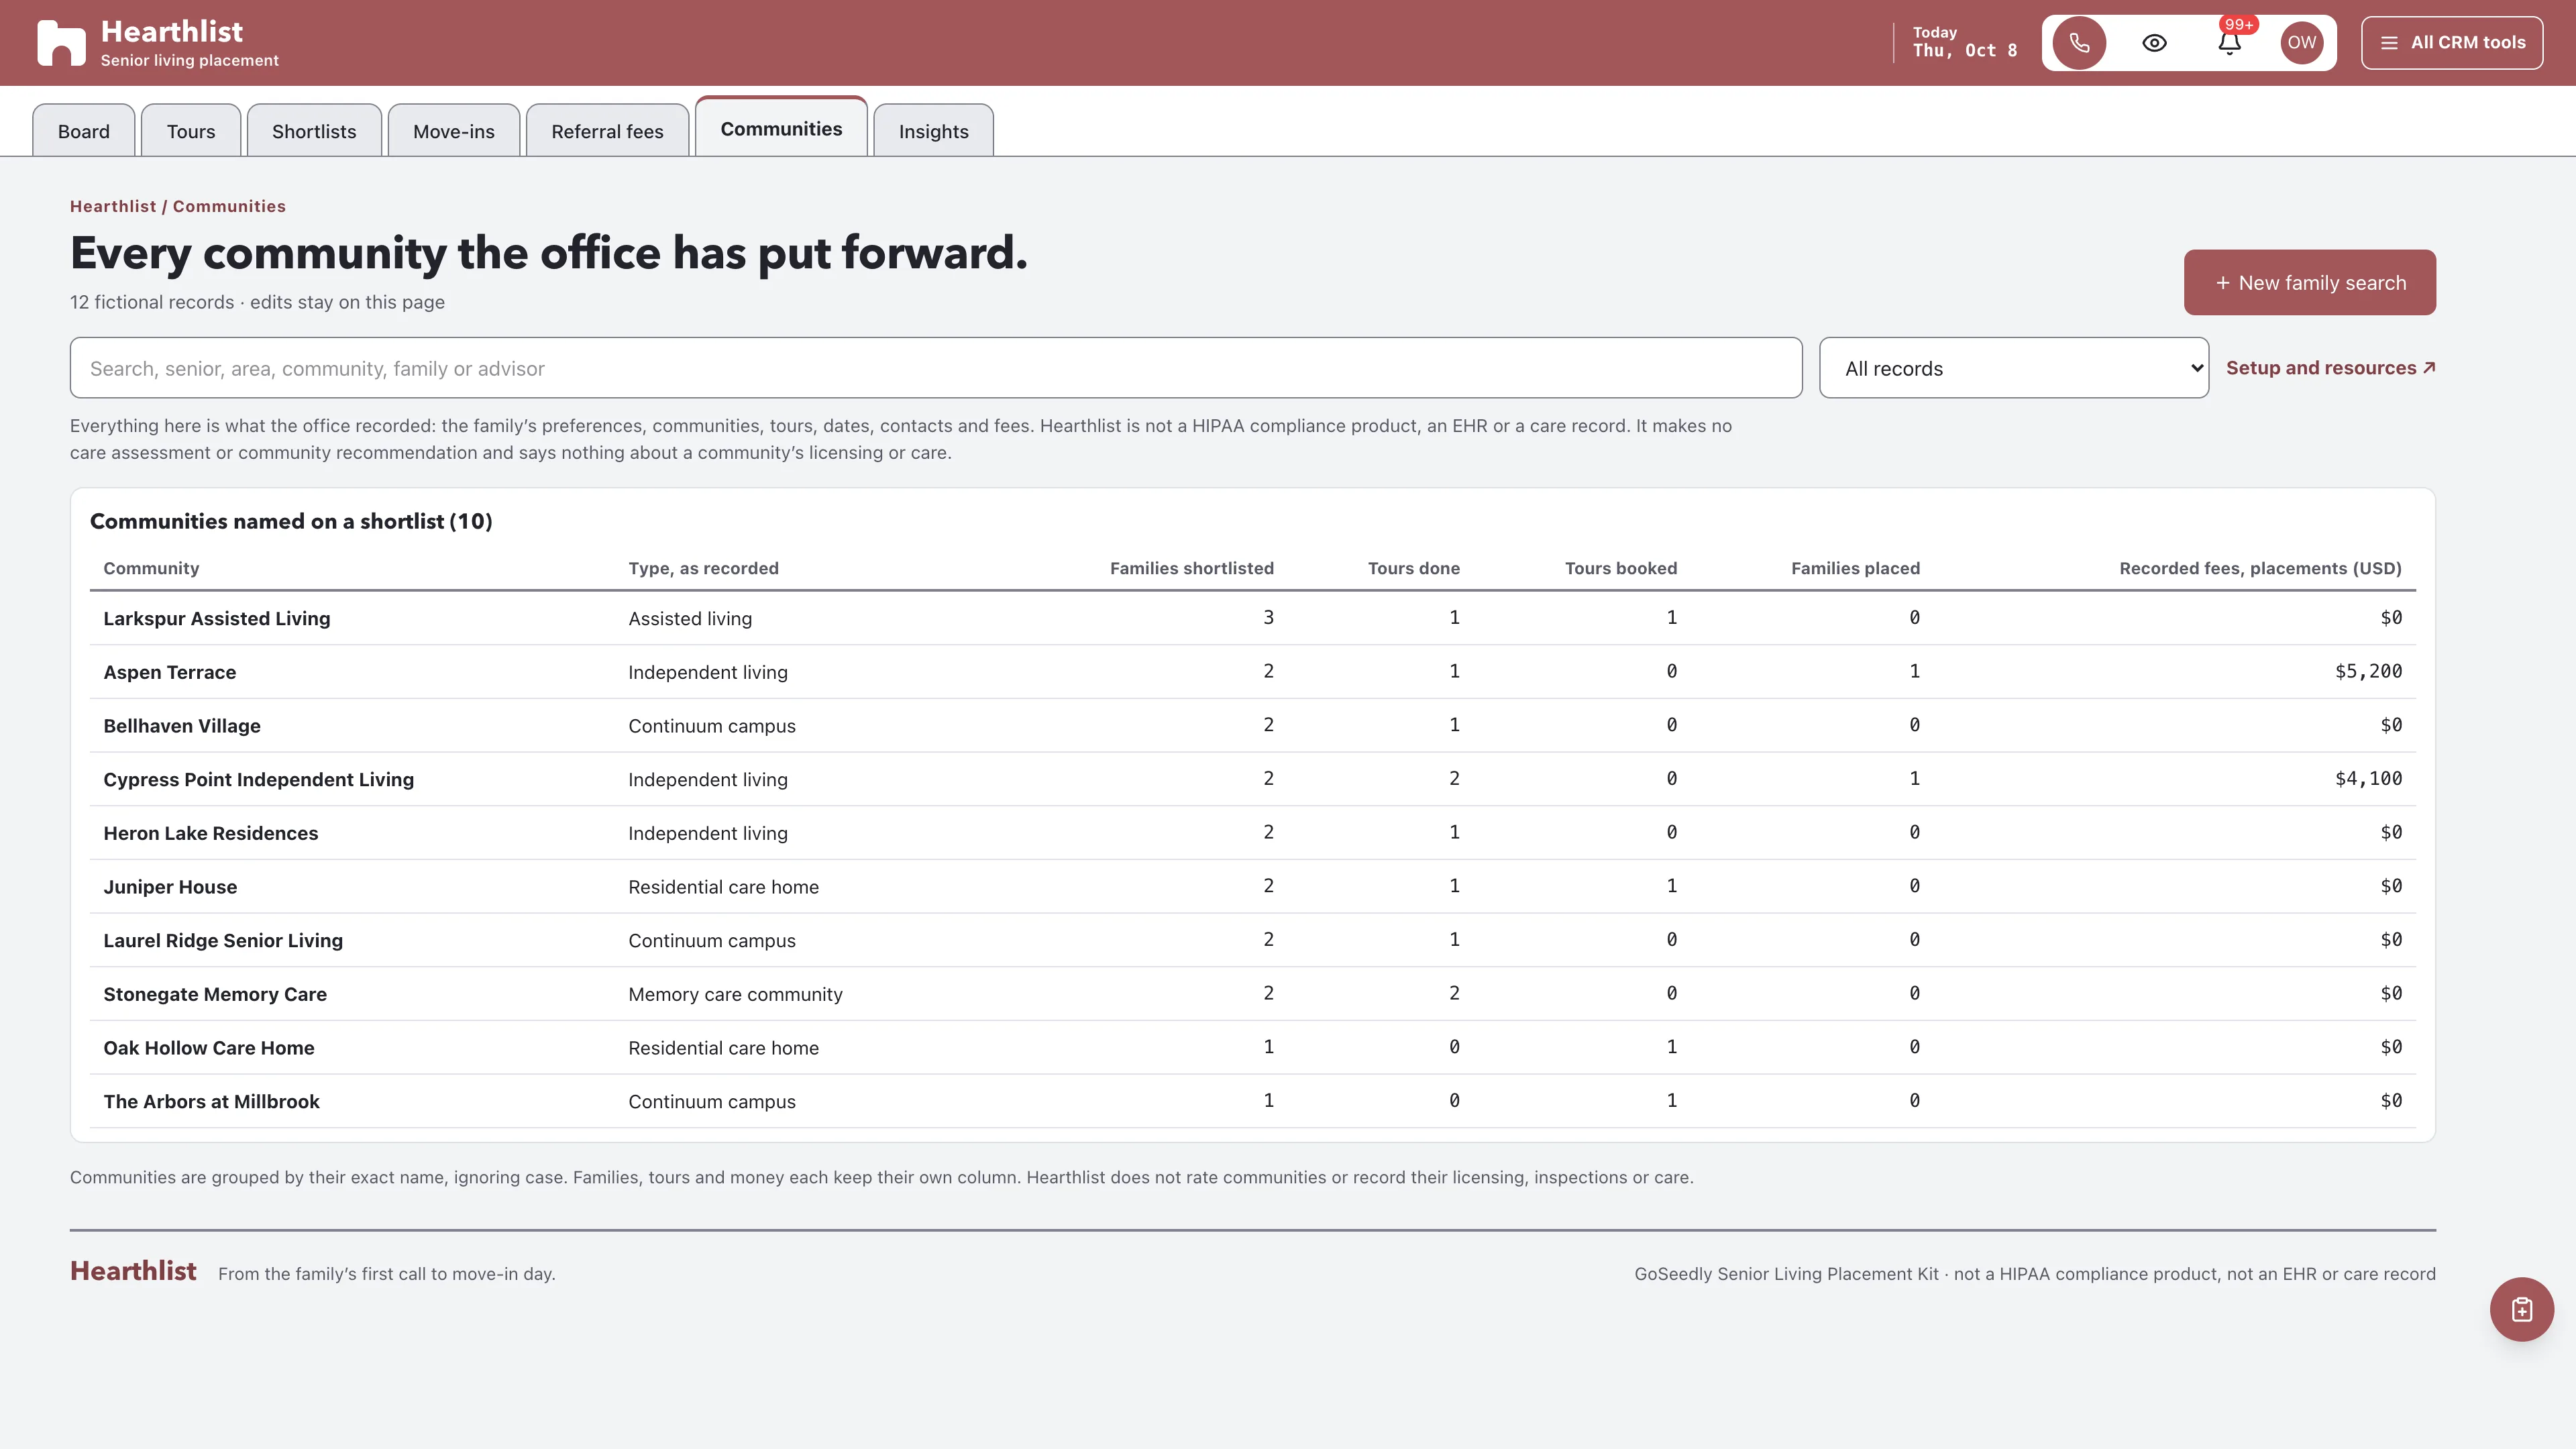
Task: Switch to the Tours tab
Action: pos(191,131)
